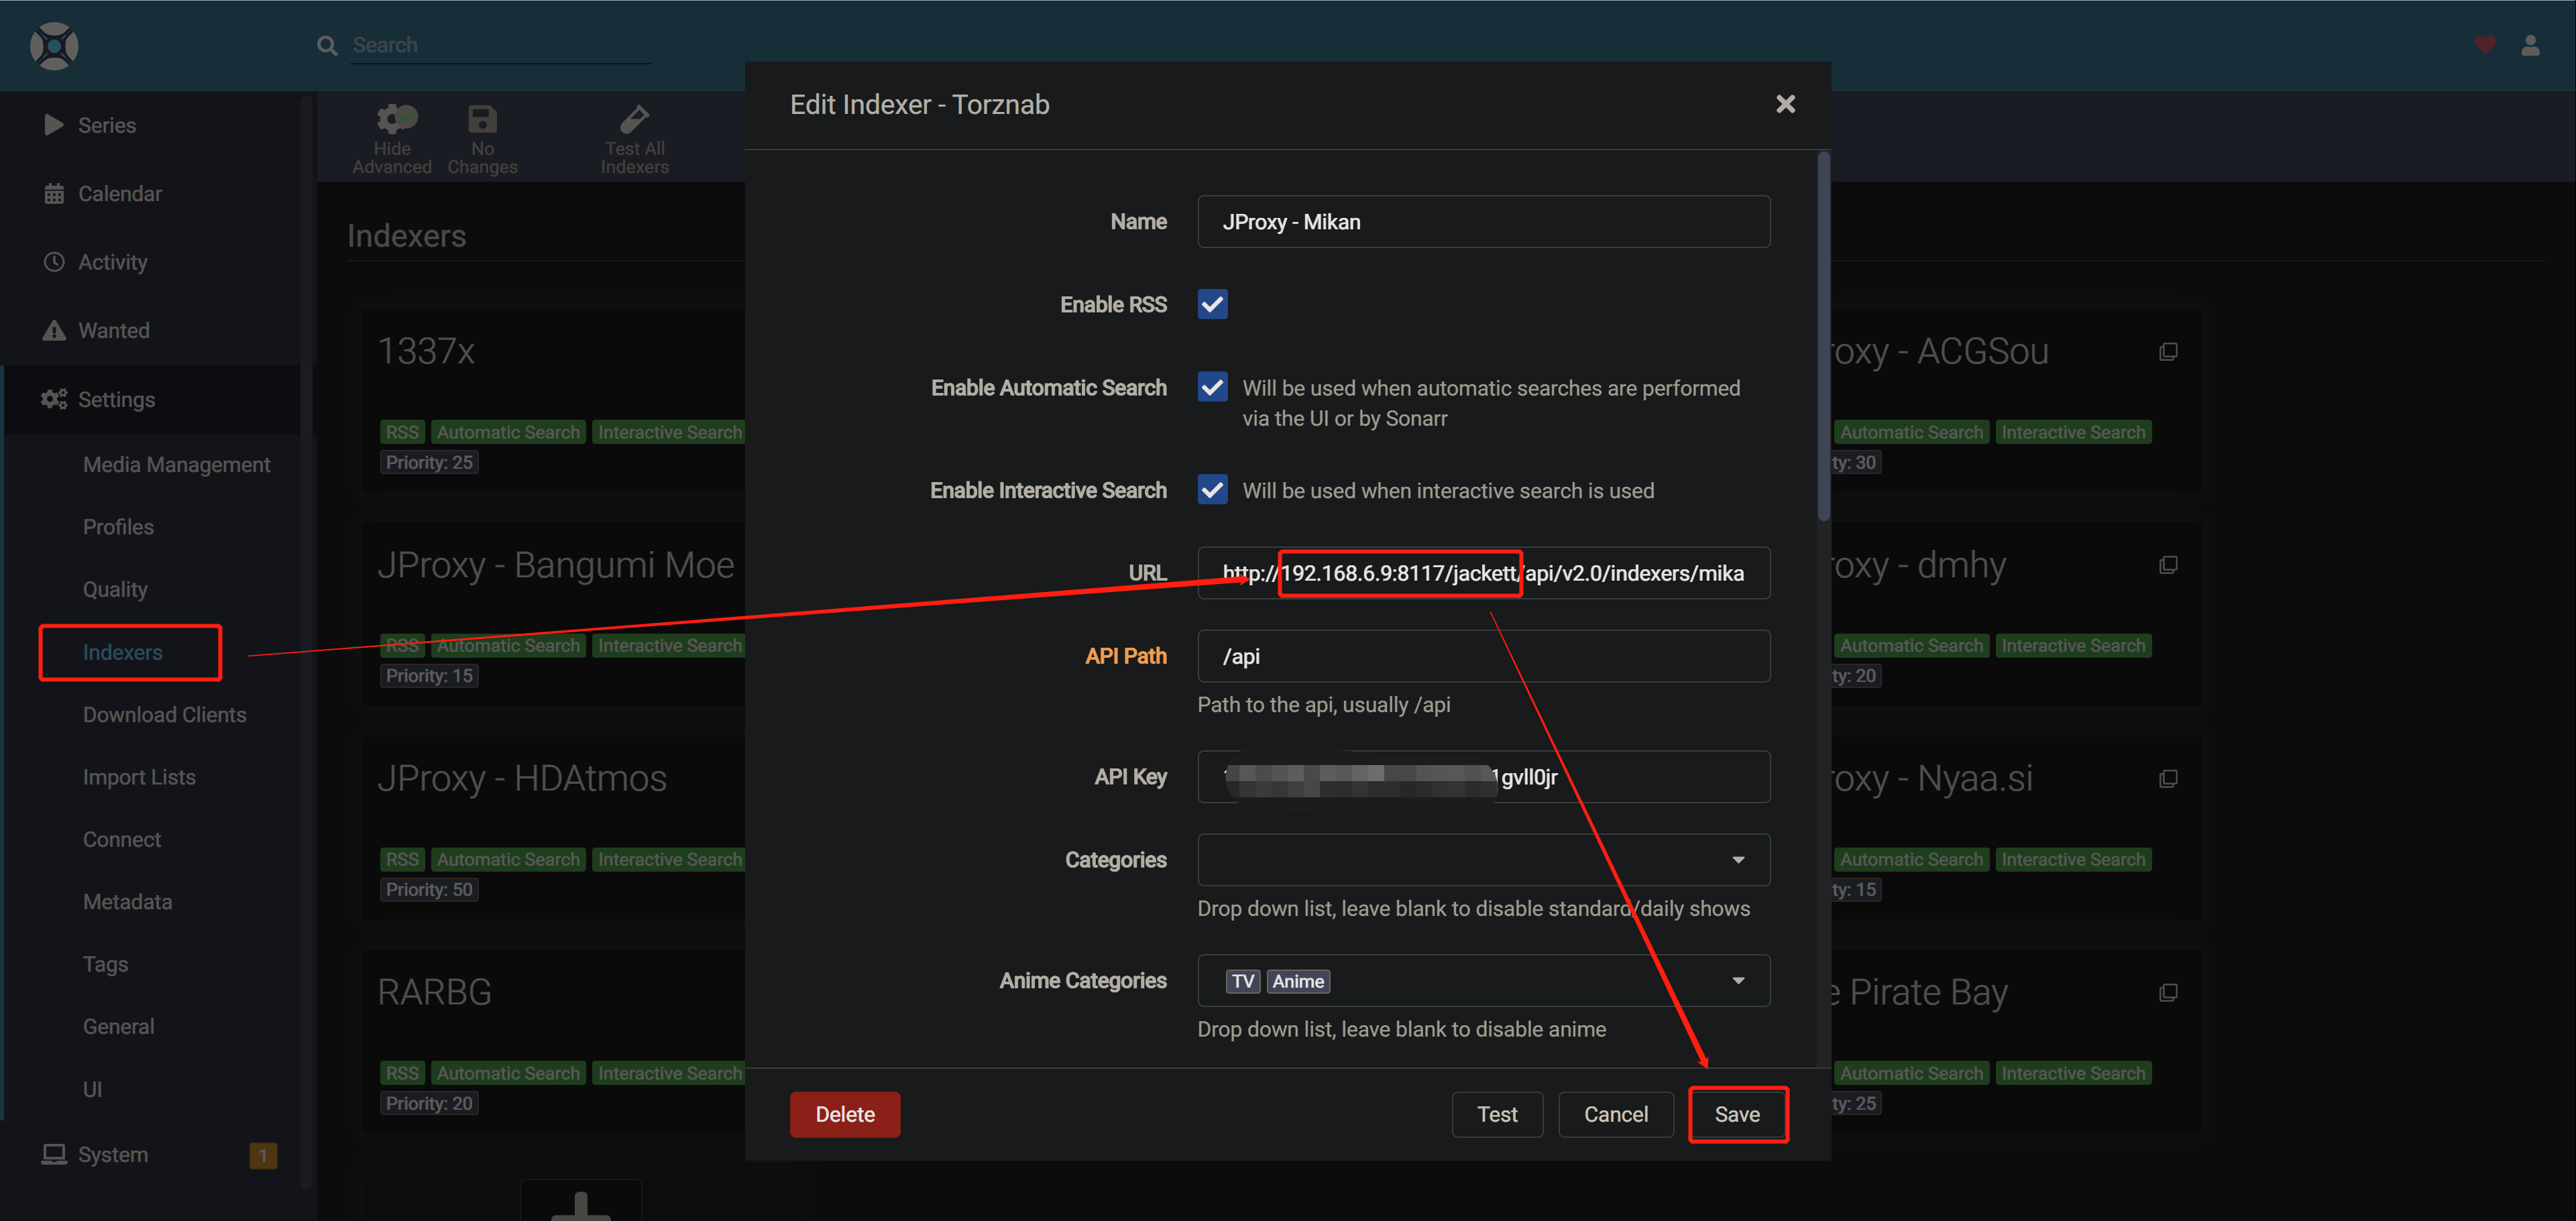Click the red Delete button
Viewport: 2576px width, 1221px height.
click(844, 1114)
